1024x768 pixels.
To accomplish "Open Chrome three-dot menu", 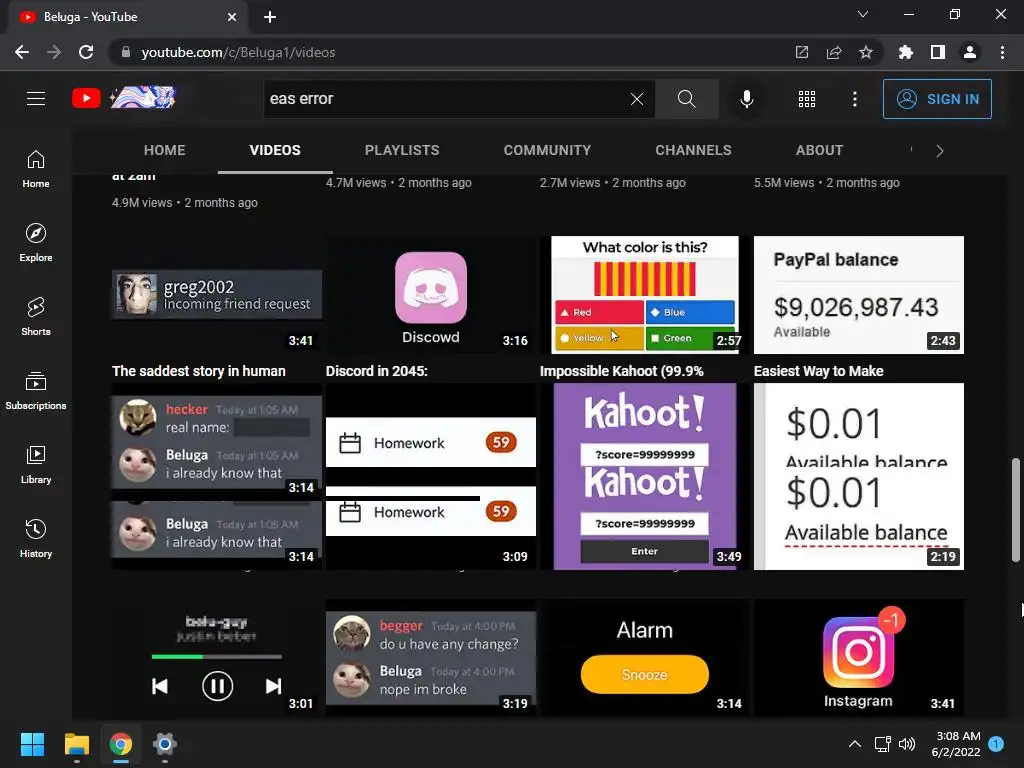I will 1002,52.
